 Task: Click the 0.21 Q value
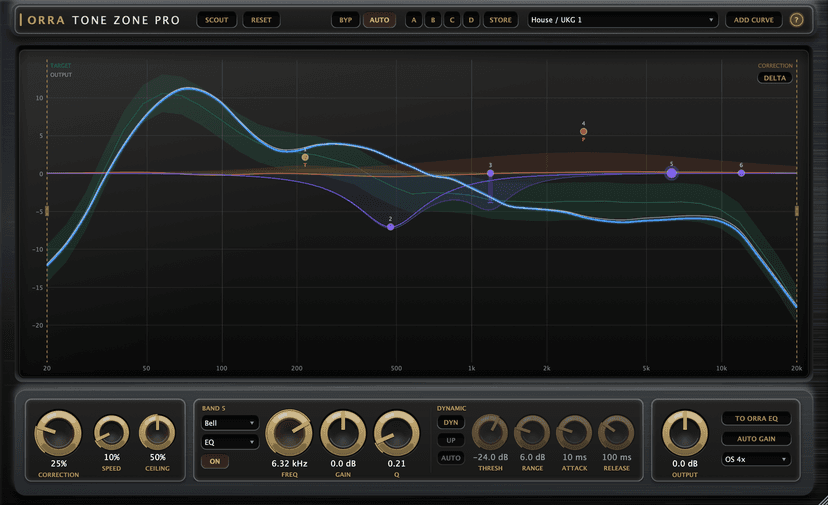click(x=397, y=463)
